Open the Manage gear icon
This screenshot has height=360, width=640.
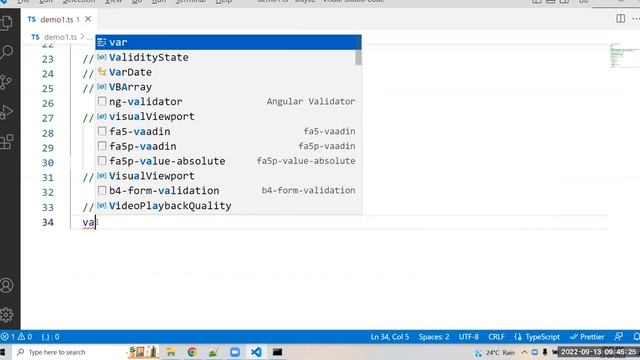[x=7, y=315]
